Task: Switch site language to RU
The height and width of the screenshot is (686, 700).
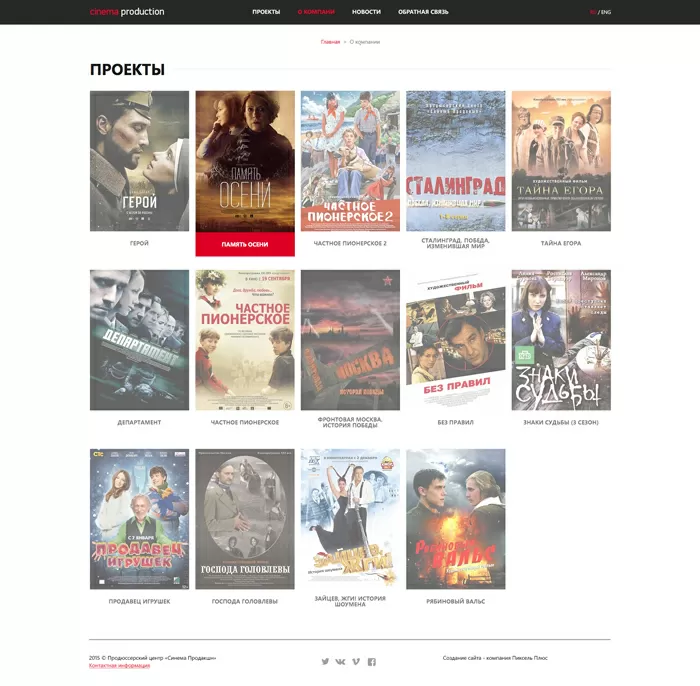Action: click(593, 12)
